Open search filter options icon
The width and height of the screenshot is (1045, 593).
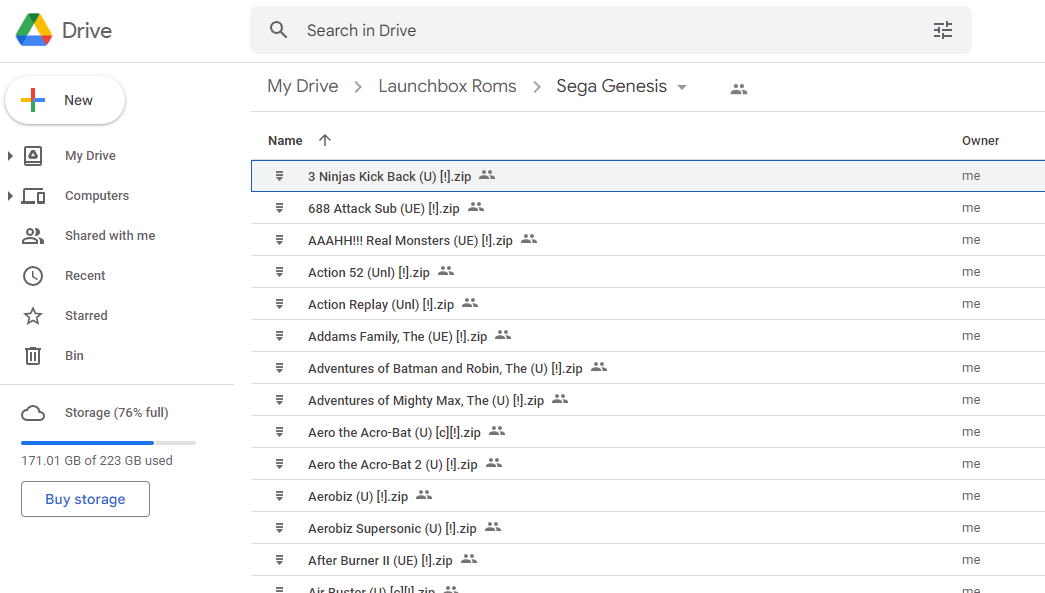point(942,30)
